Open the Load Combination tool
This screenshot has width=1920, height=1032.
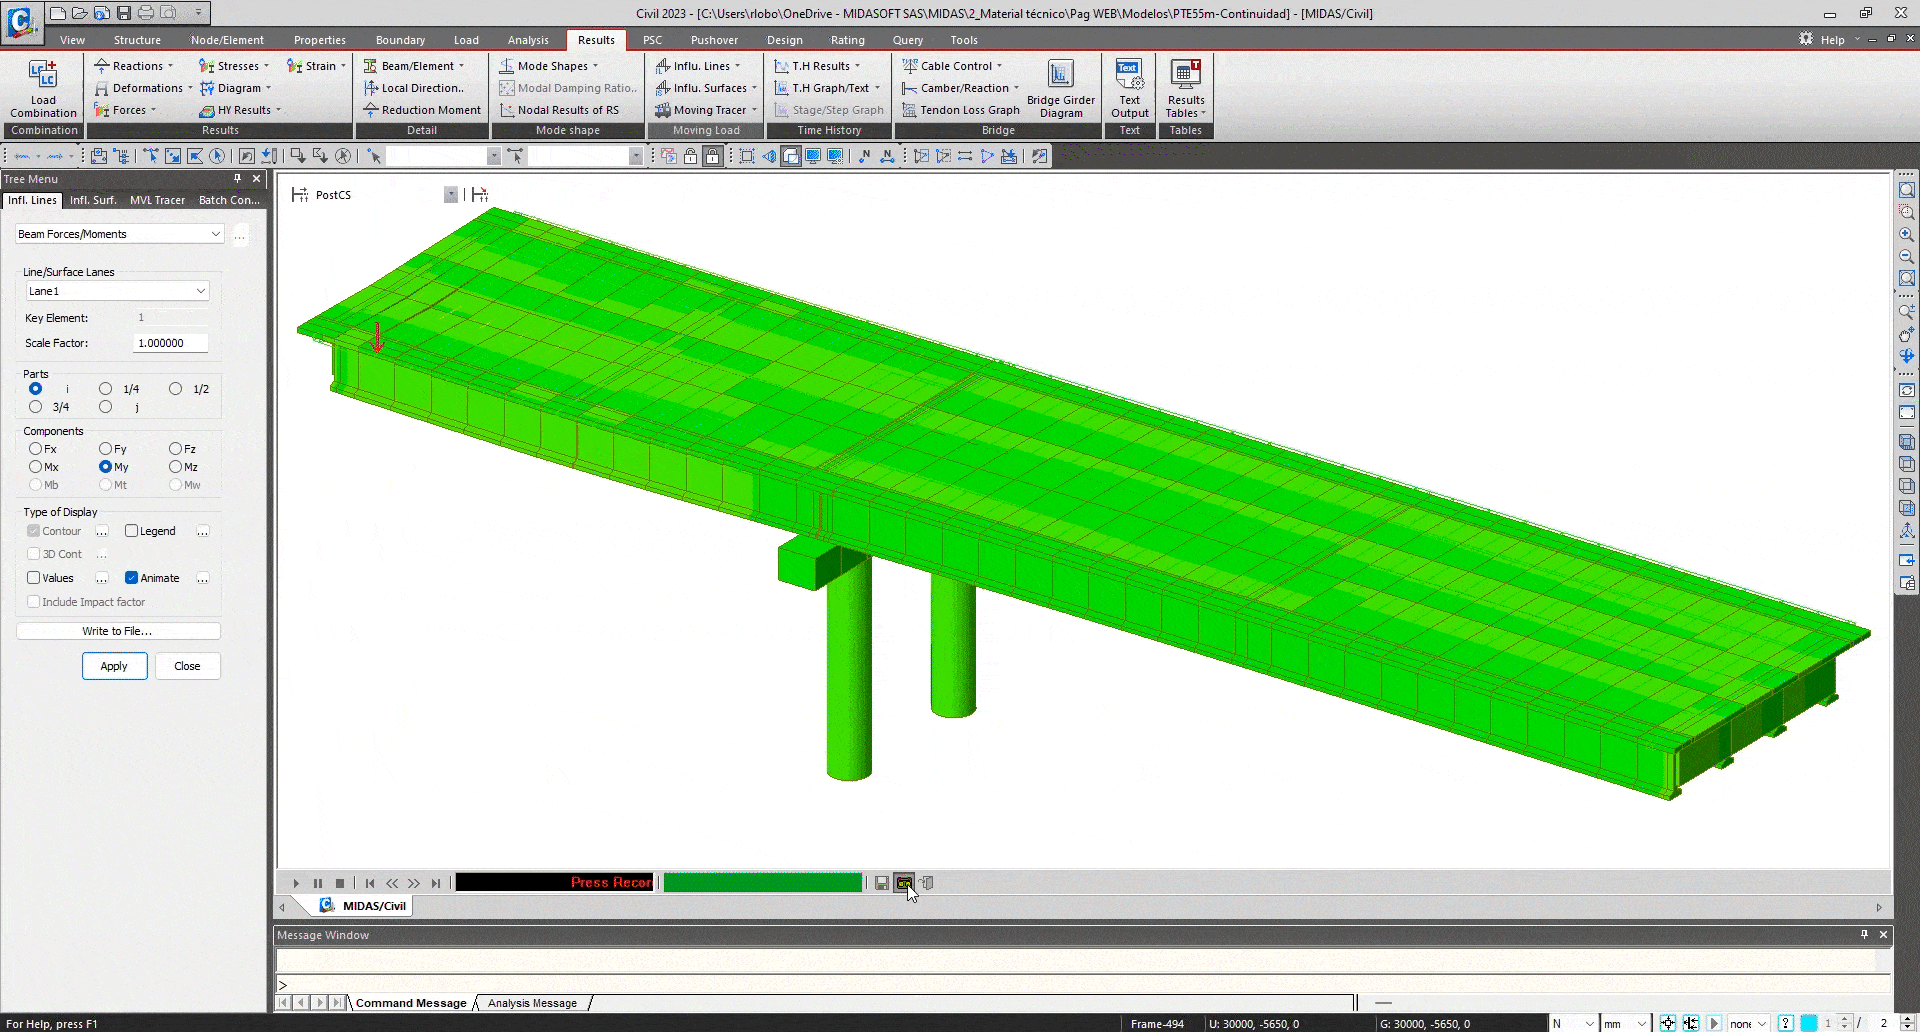point(43,88)
